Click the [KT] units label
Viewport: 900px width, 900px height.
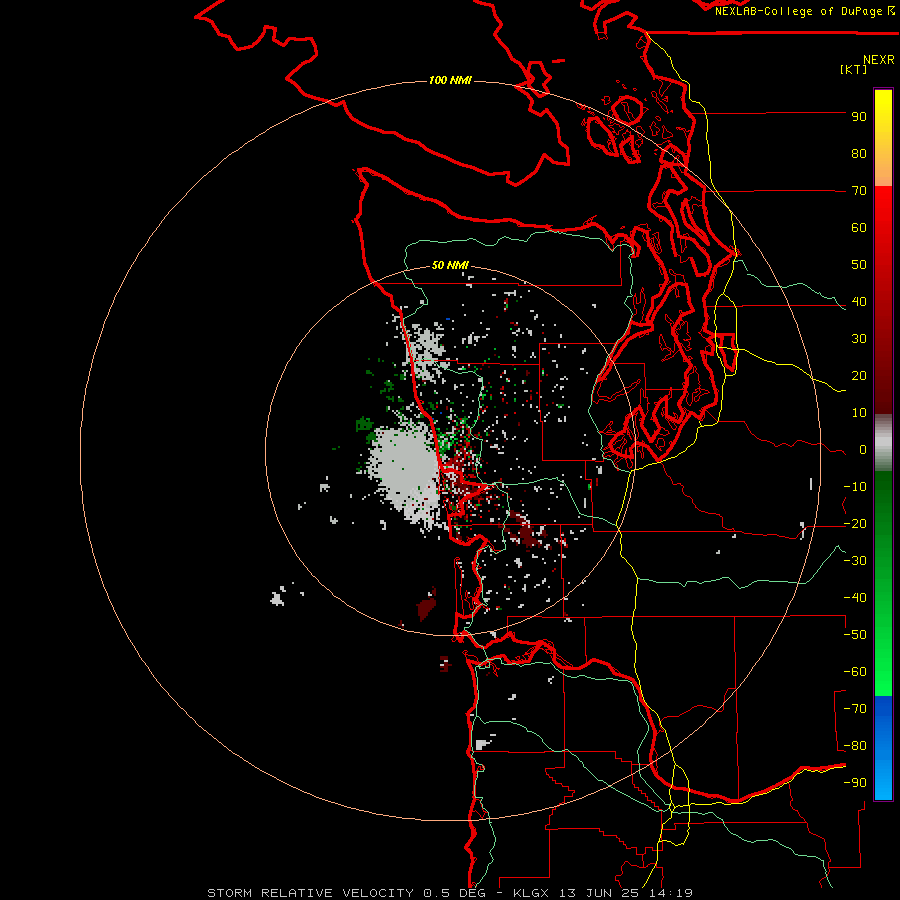click(854, 69)
